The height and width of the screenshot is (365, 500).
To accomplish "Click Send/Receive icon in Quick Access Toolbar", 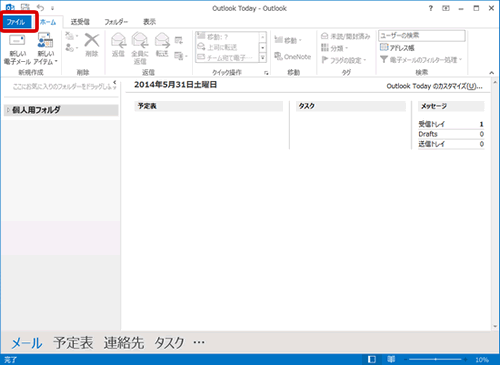I will tap(25, 7).
